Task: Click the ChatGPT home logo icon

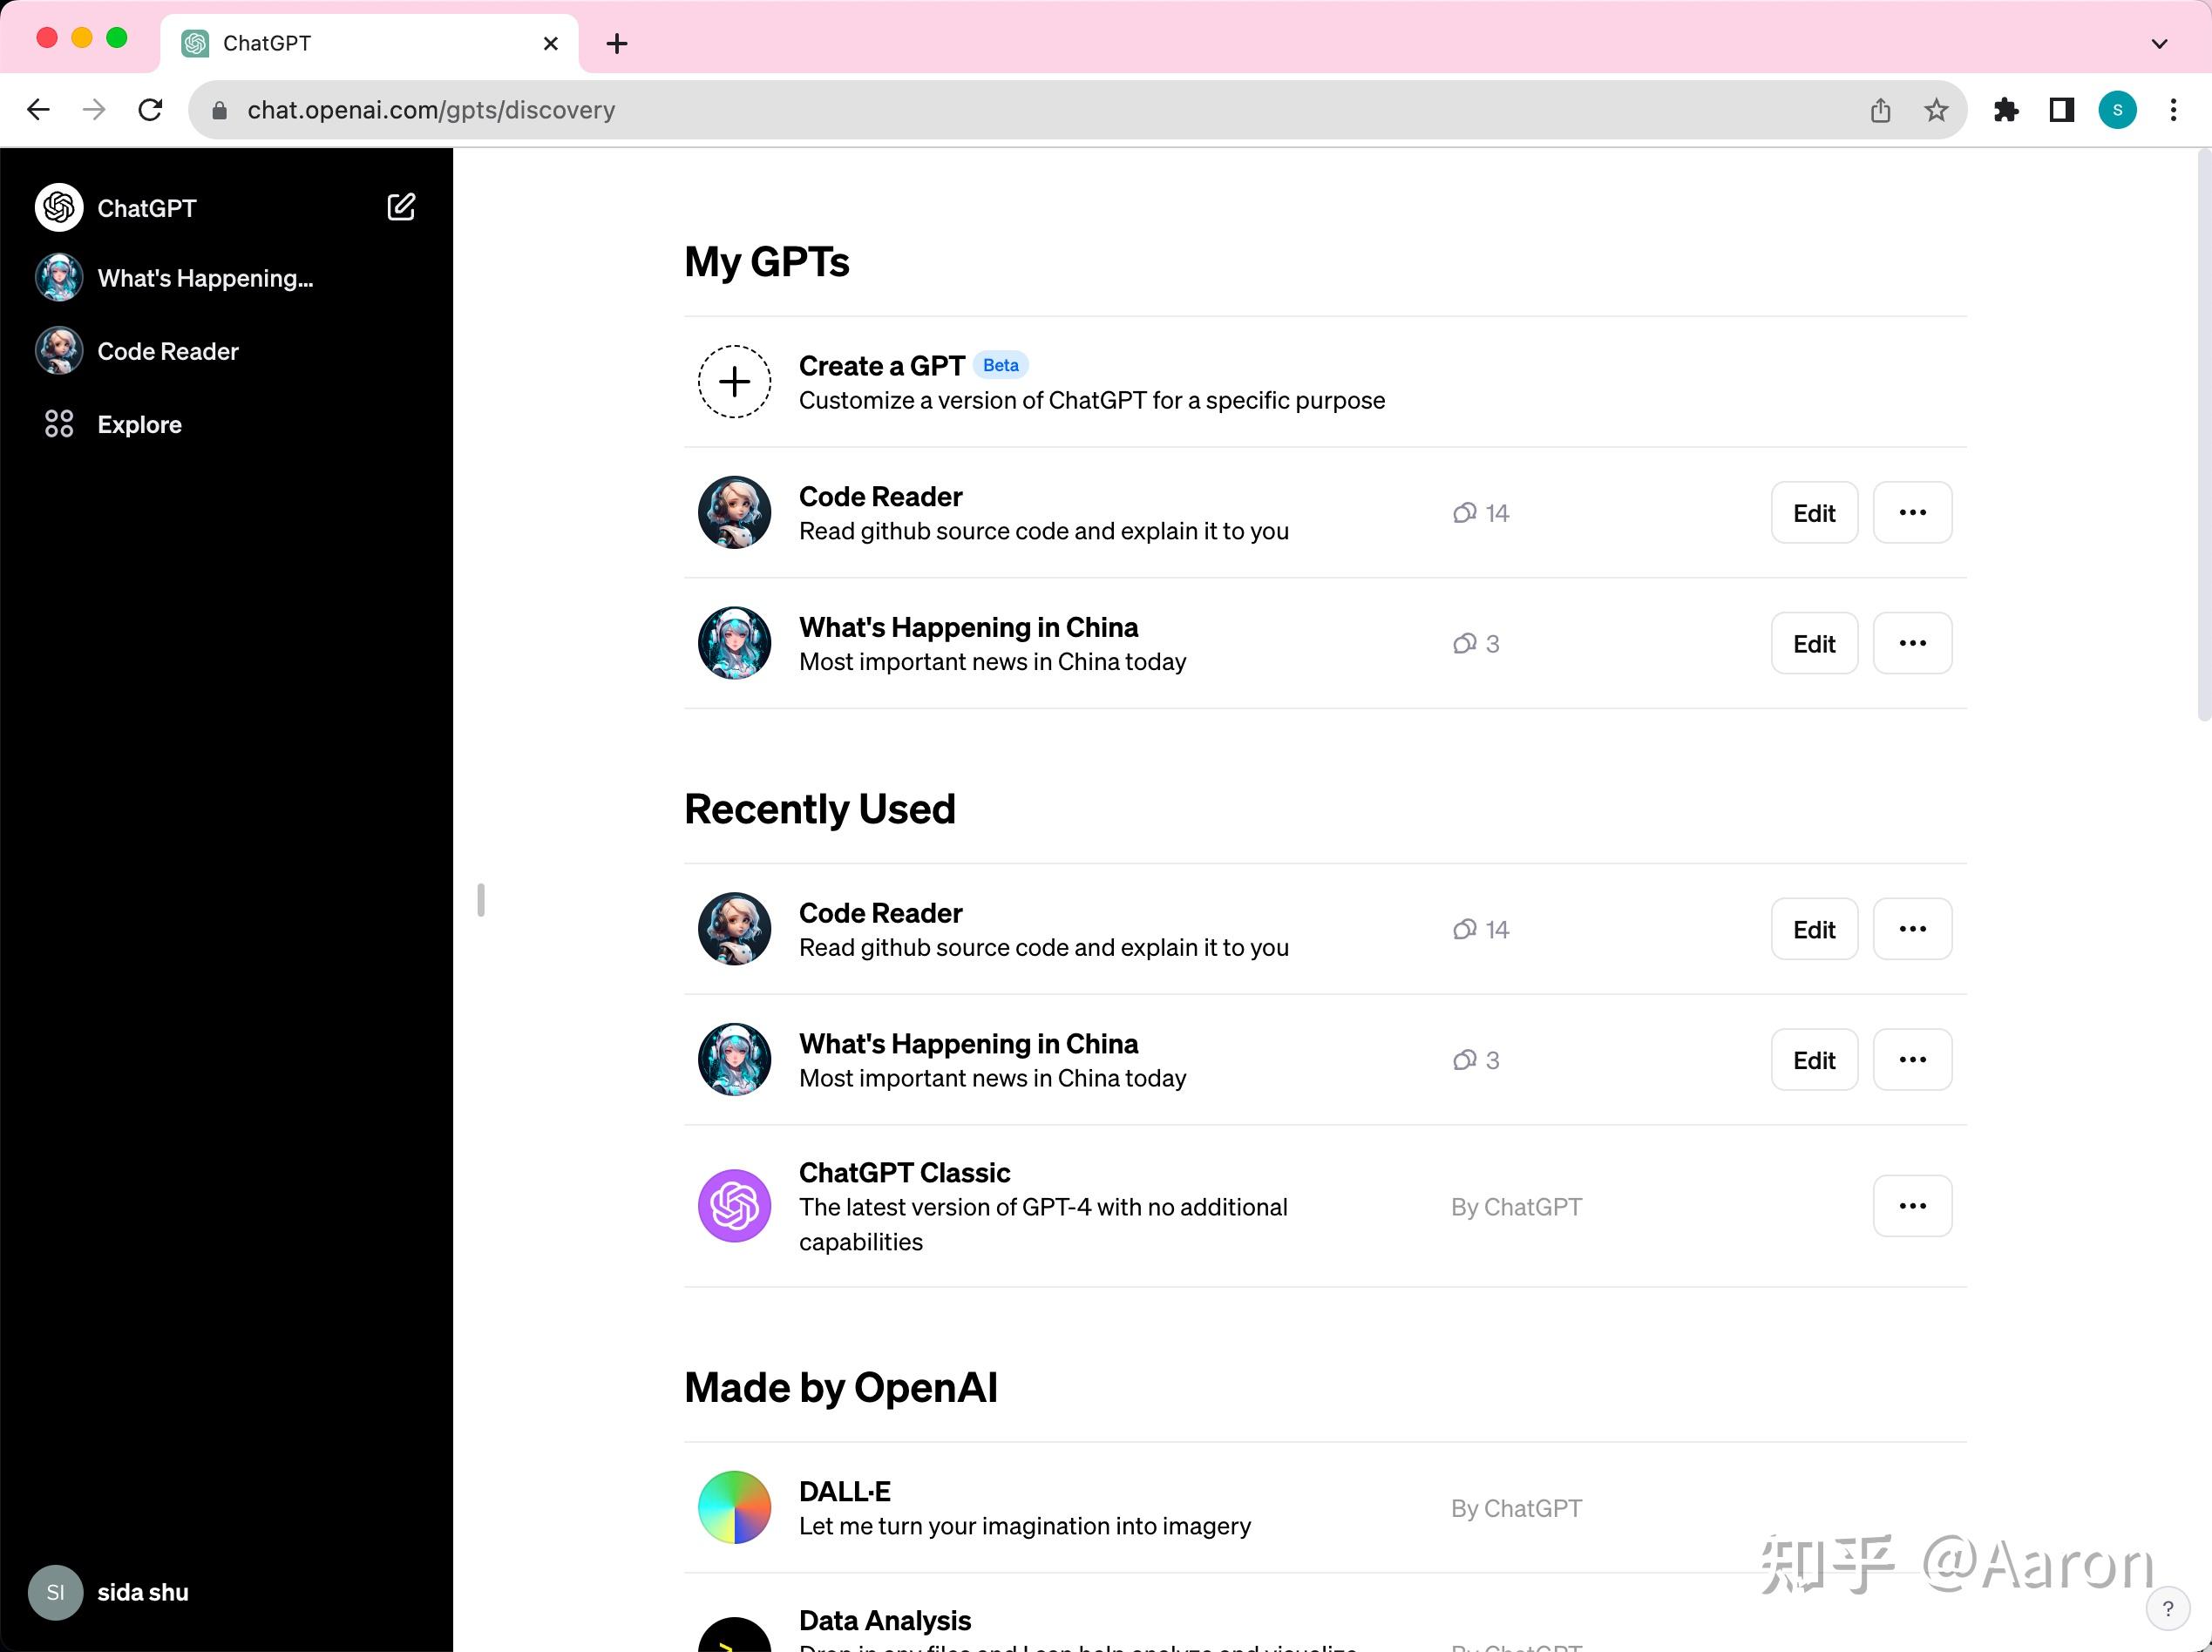Action: [x=59, y=206]
